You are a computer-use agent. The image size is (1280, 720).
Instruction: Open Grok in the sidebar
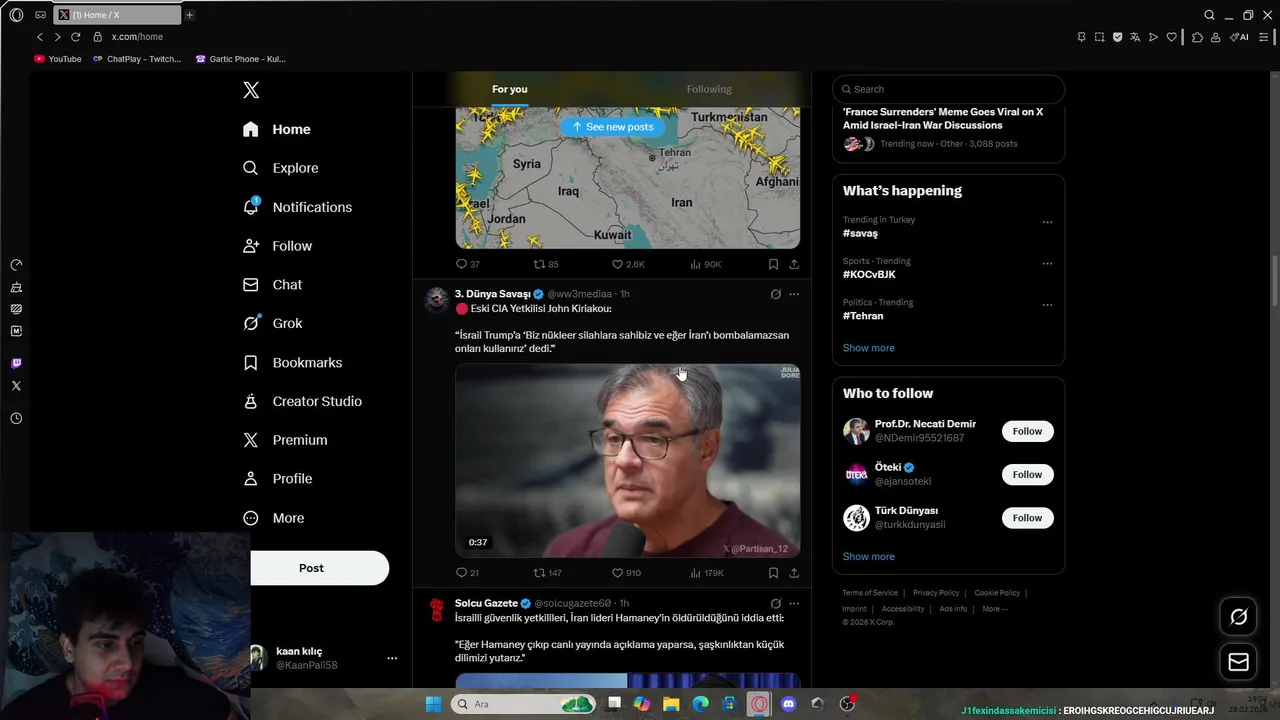tap(273, 323)
